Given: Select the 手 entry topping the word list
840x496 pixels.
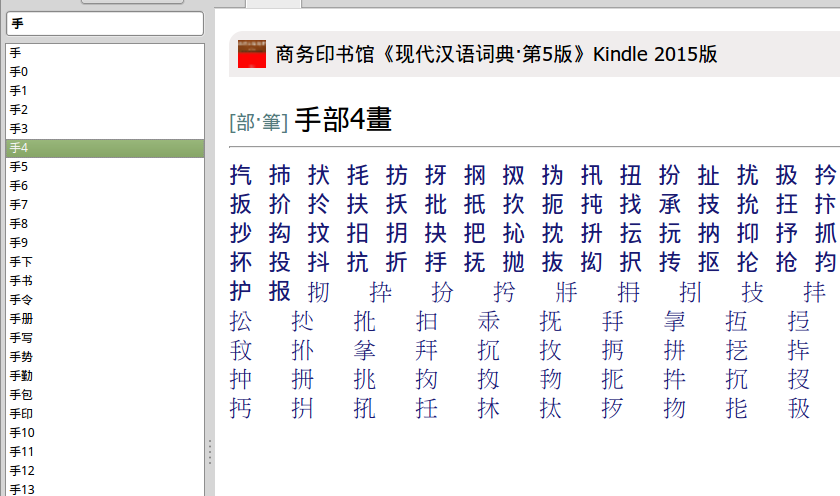Looking at the screenshot, I should 105,52.
